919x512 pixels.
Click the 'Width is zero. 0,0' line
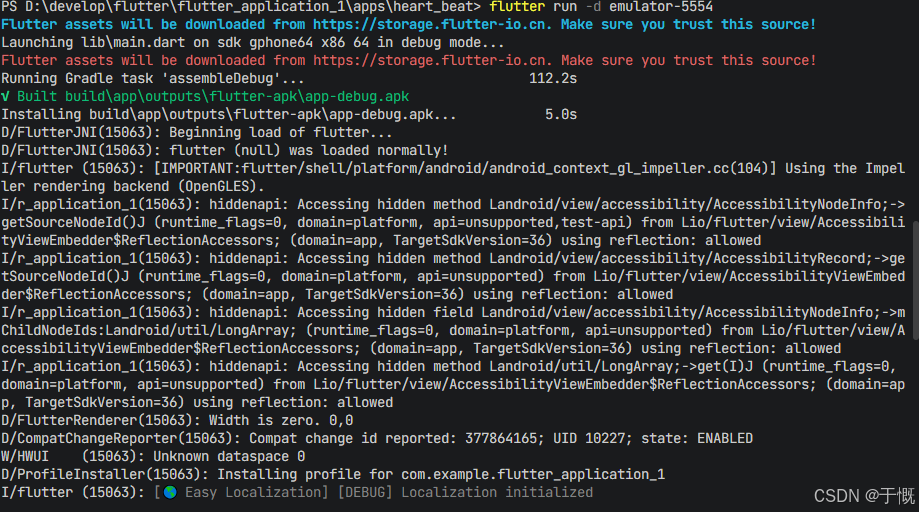[177, 421]
